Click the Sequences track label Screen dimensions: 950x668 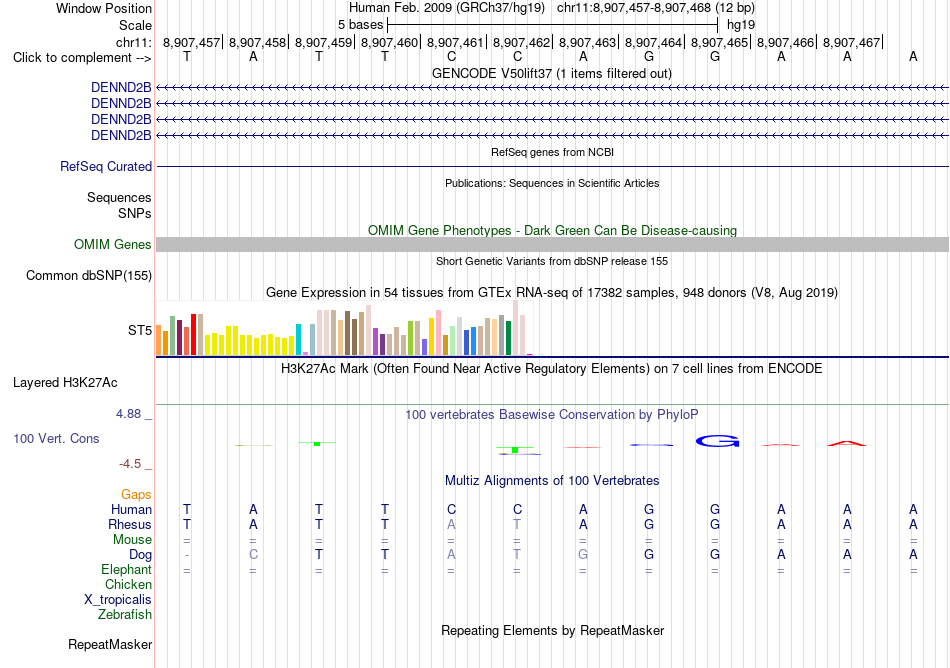pyautogui.click(x=119, y=197)
